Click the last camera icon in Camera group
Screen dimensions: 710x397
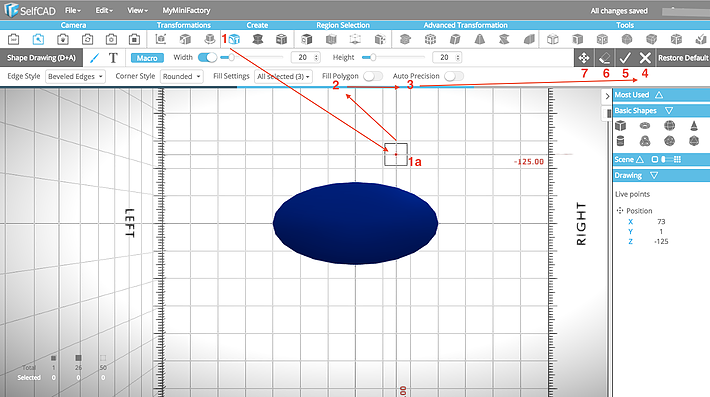coord(134,40)
